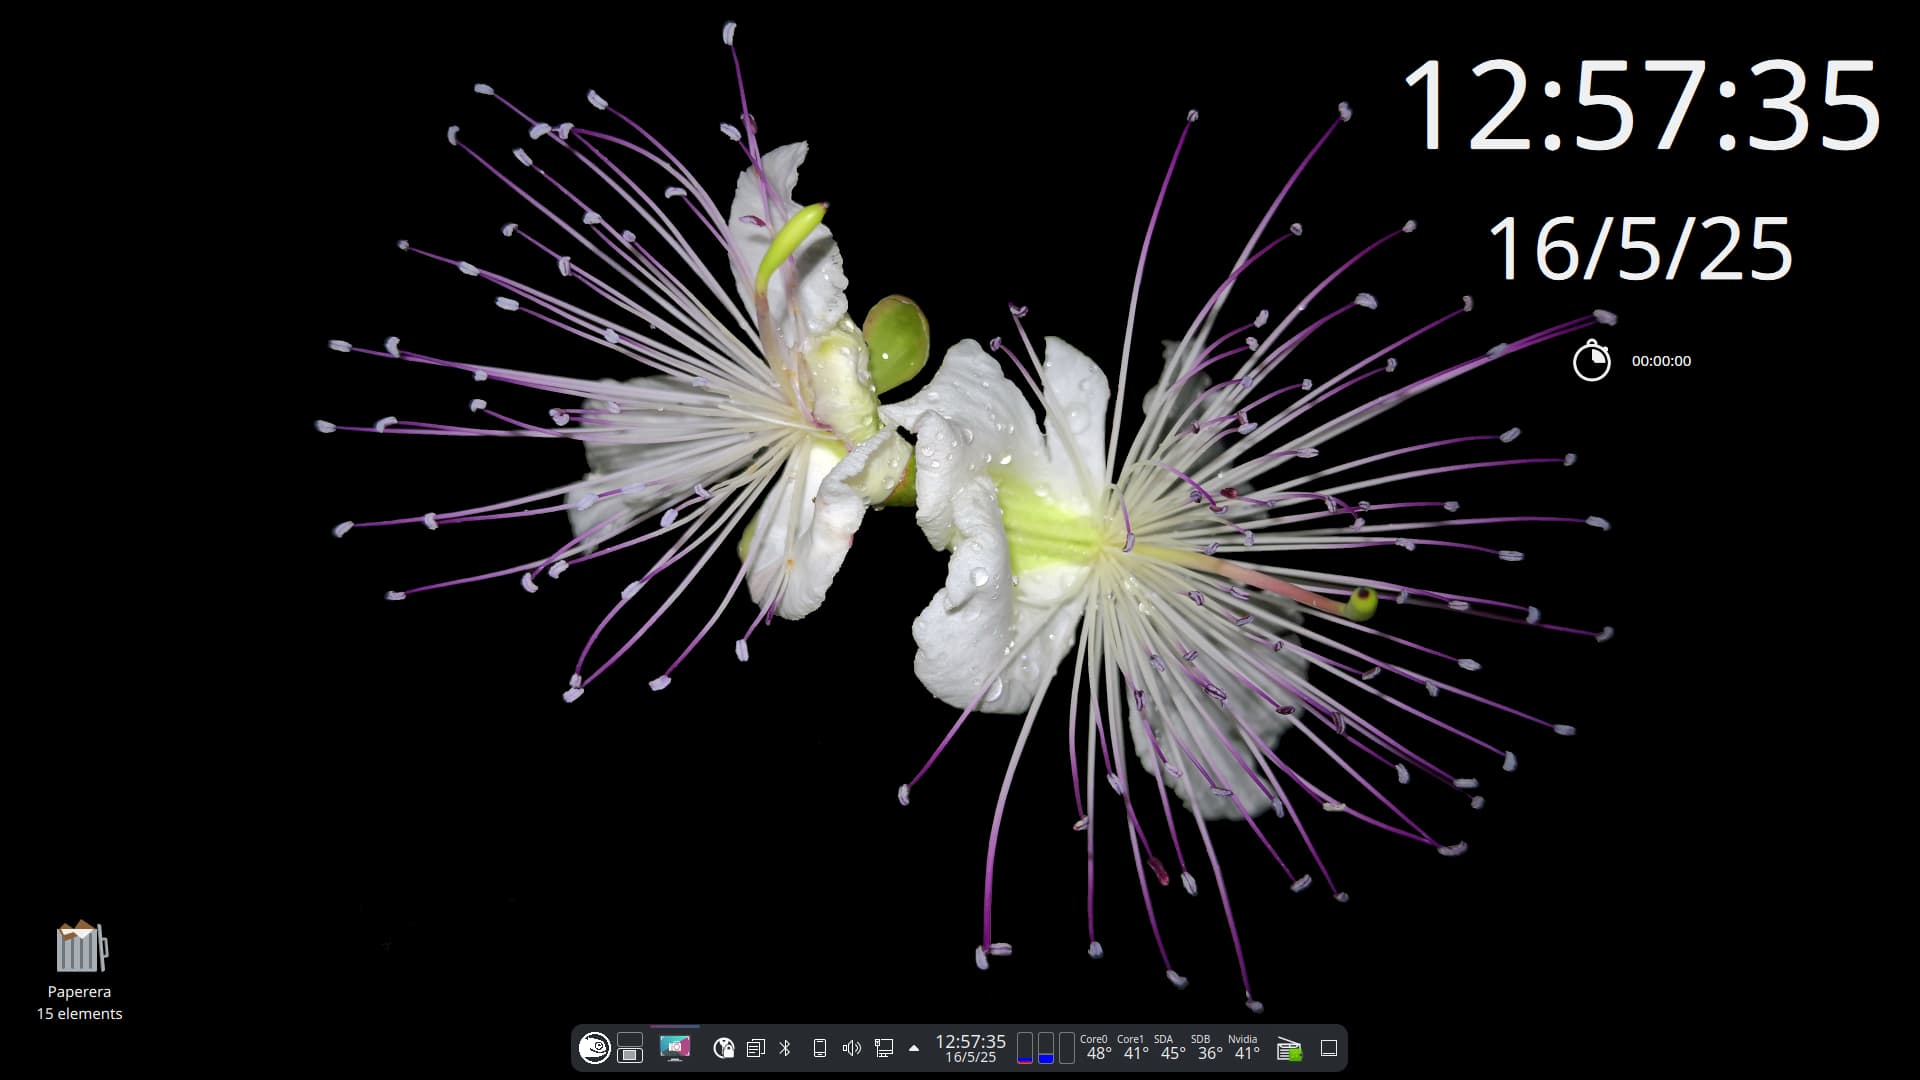The width and height of the screenshot is (1920, 1080).
Task: Click the Nvidia temperature reading
Action: pyautogui.click(x=1245, y=1048)
